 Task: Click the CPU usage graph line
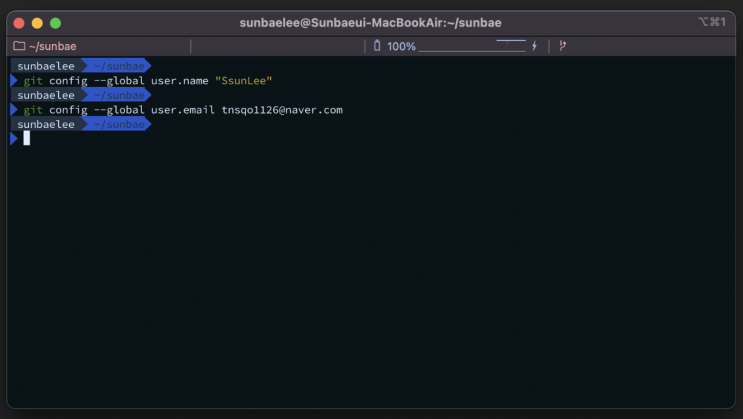pos(472,46)
